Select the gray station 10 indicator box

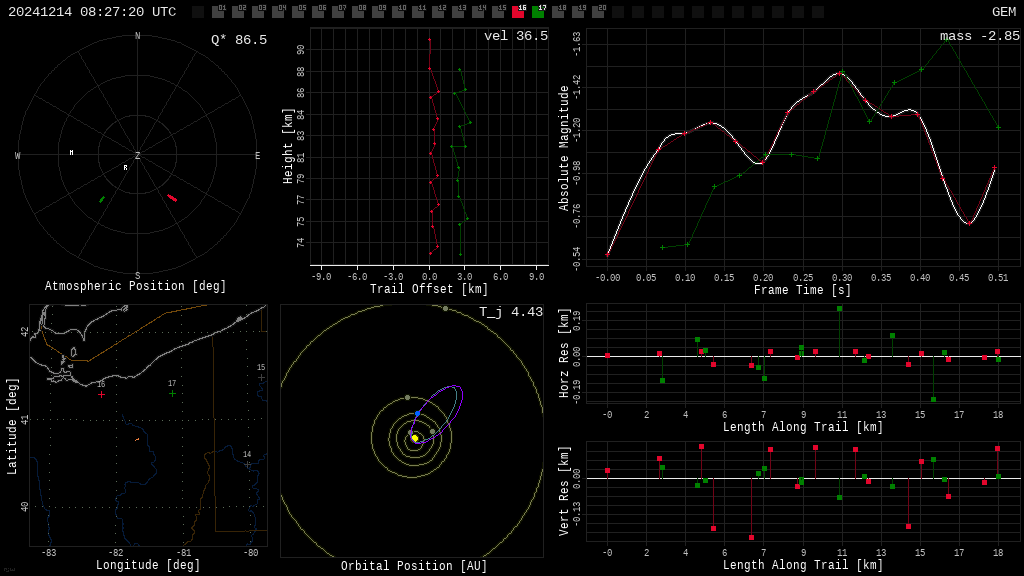[x=398, y=12]
